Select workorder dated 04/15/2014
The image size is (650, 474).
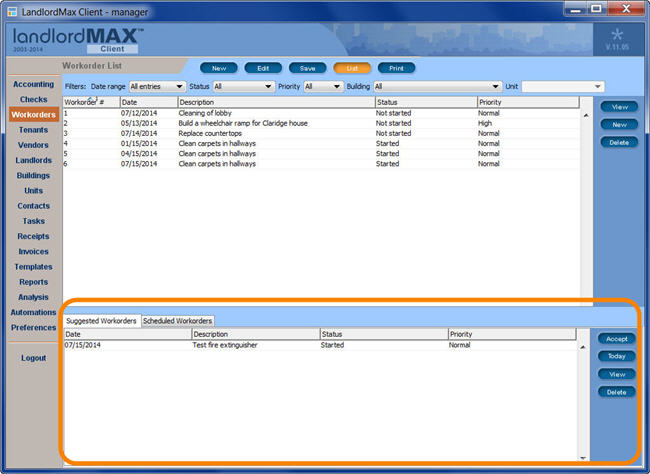click(321, 153)
